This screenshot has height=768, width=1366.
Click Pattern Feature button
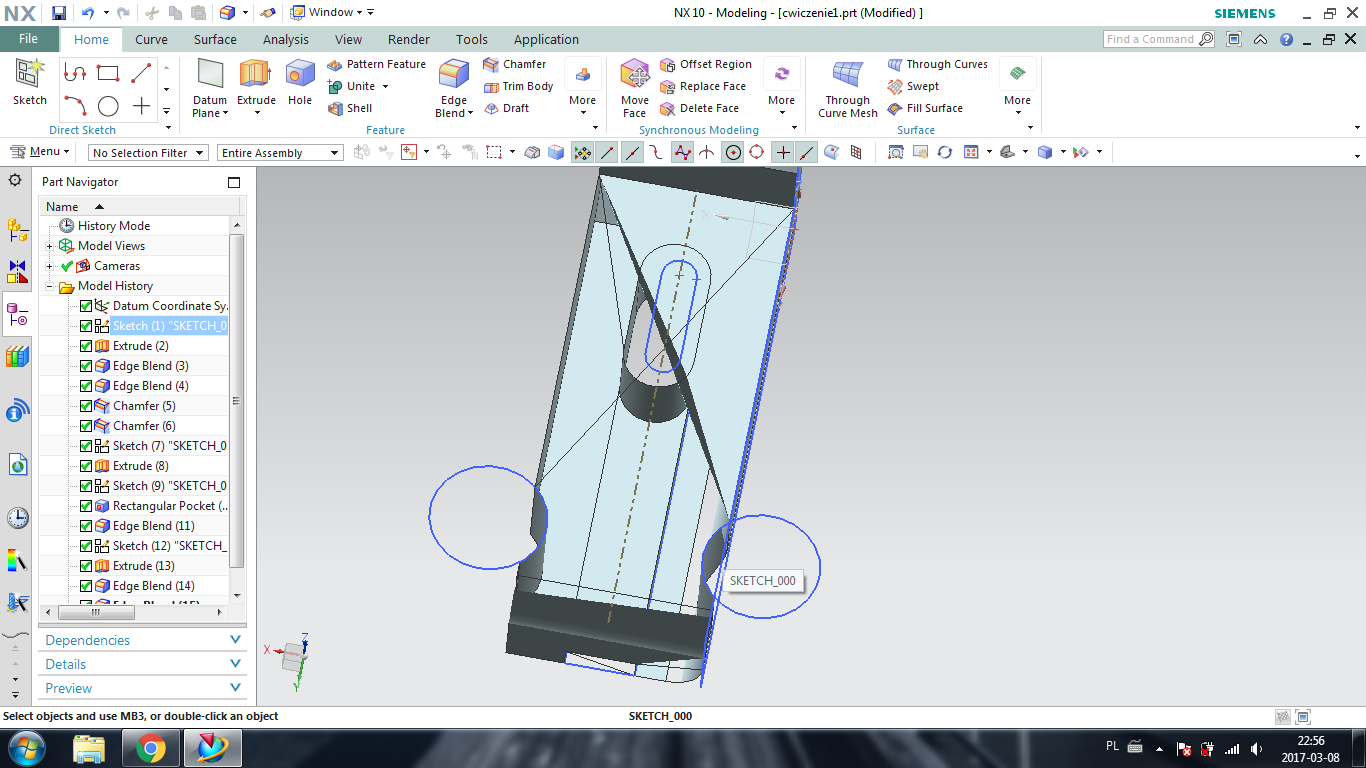376,64
